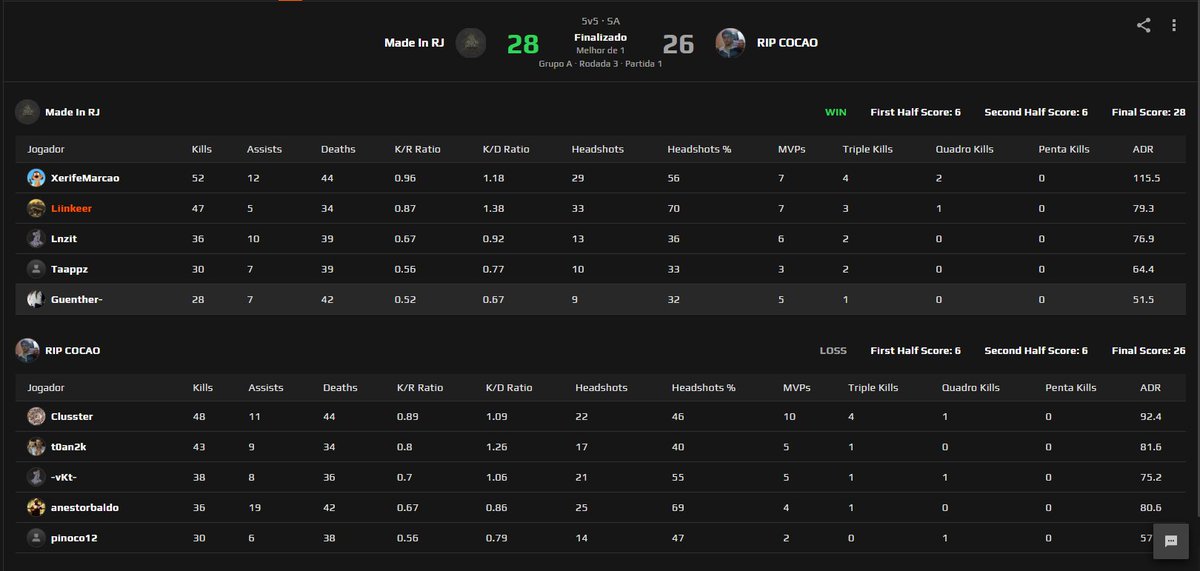1200x571 pixels.
Task: Click RIP COCAO team avatar in header
Action: (730, 43)
